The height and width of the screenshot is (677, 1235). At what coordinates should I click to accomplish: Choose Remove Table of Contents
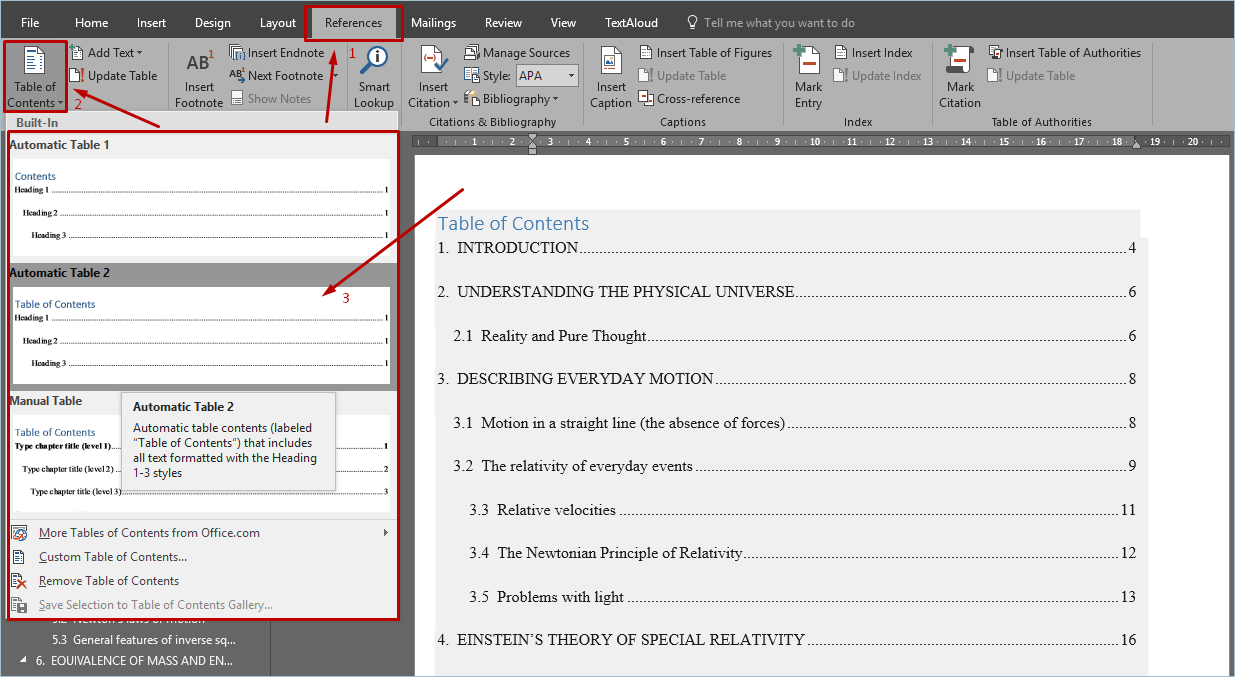(108, 581)
